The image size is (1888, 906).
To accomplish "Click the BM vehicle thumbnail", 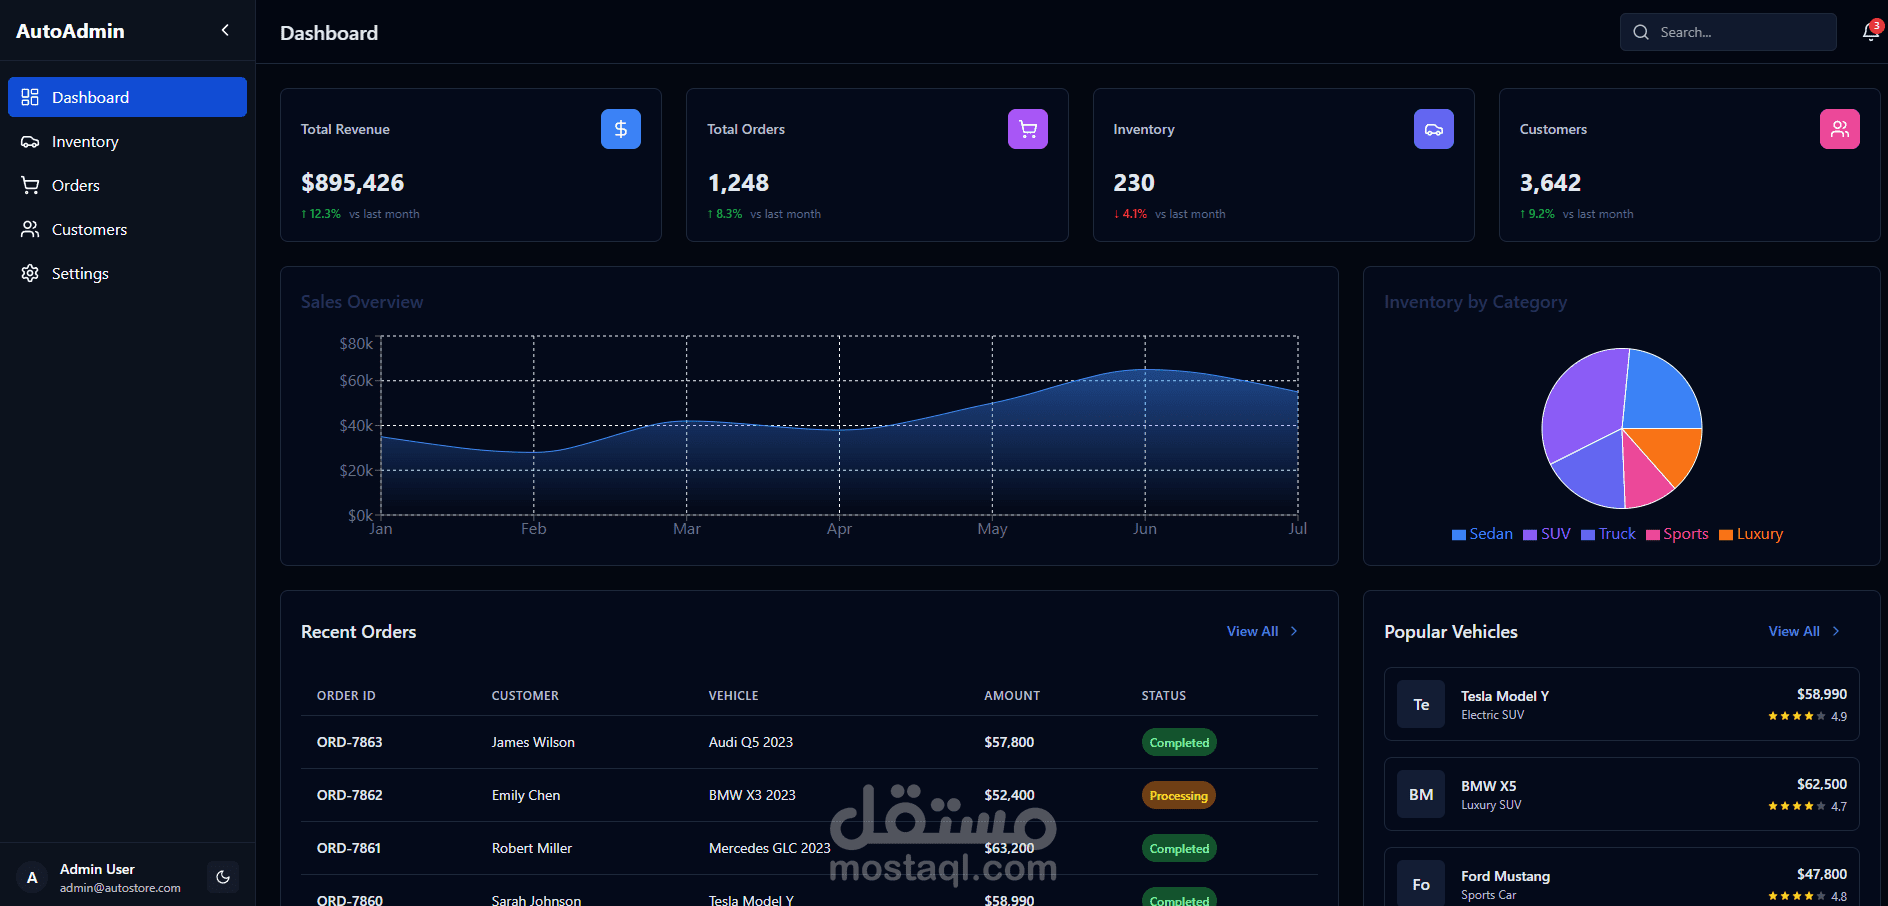I will (x=1421, y=794).
